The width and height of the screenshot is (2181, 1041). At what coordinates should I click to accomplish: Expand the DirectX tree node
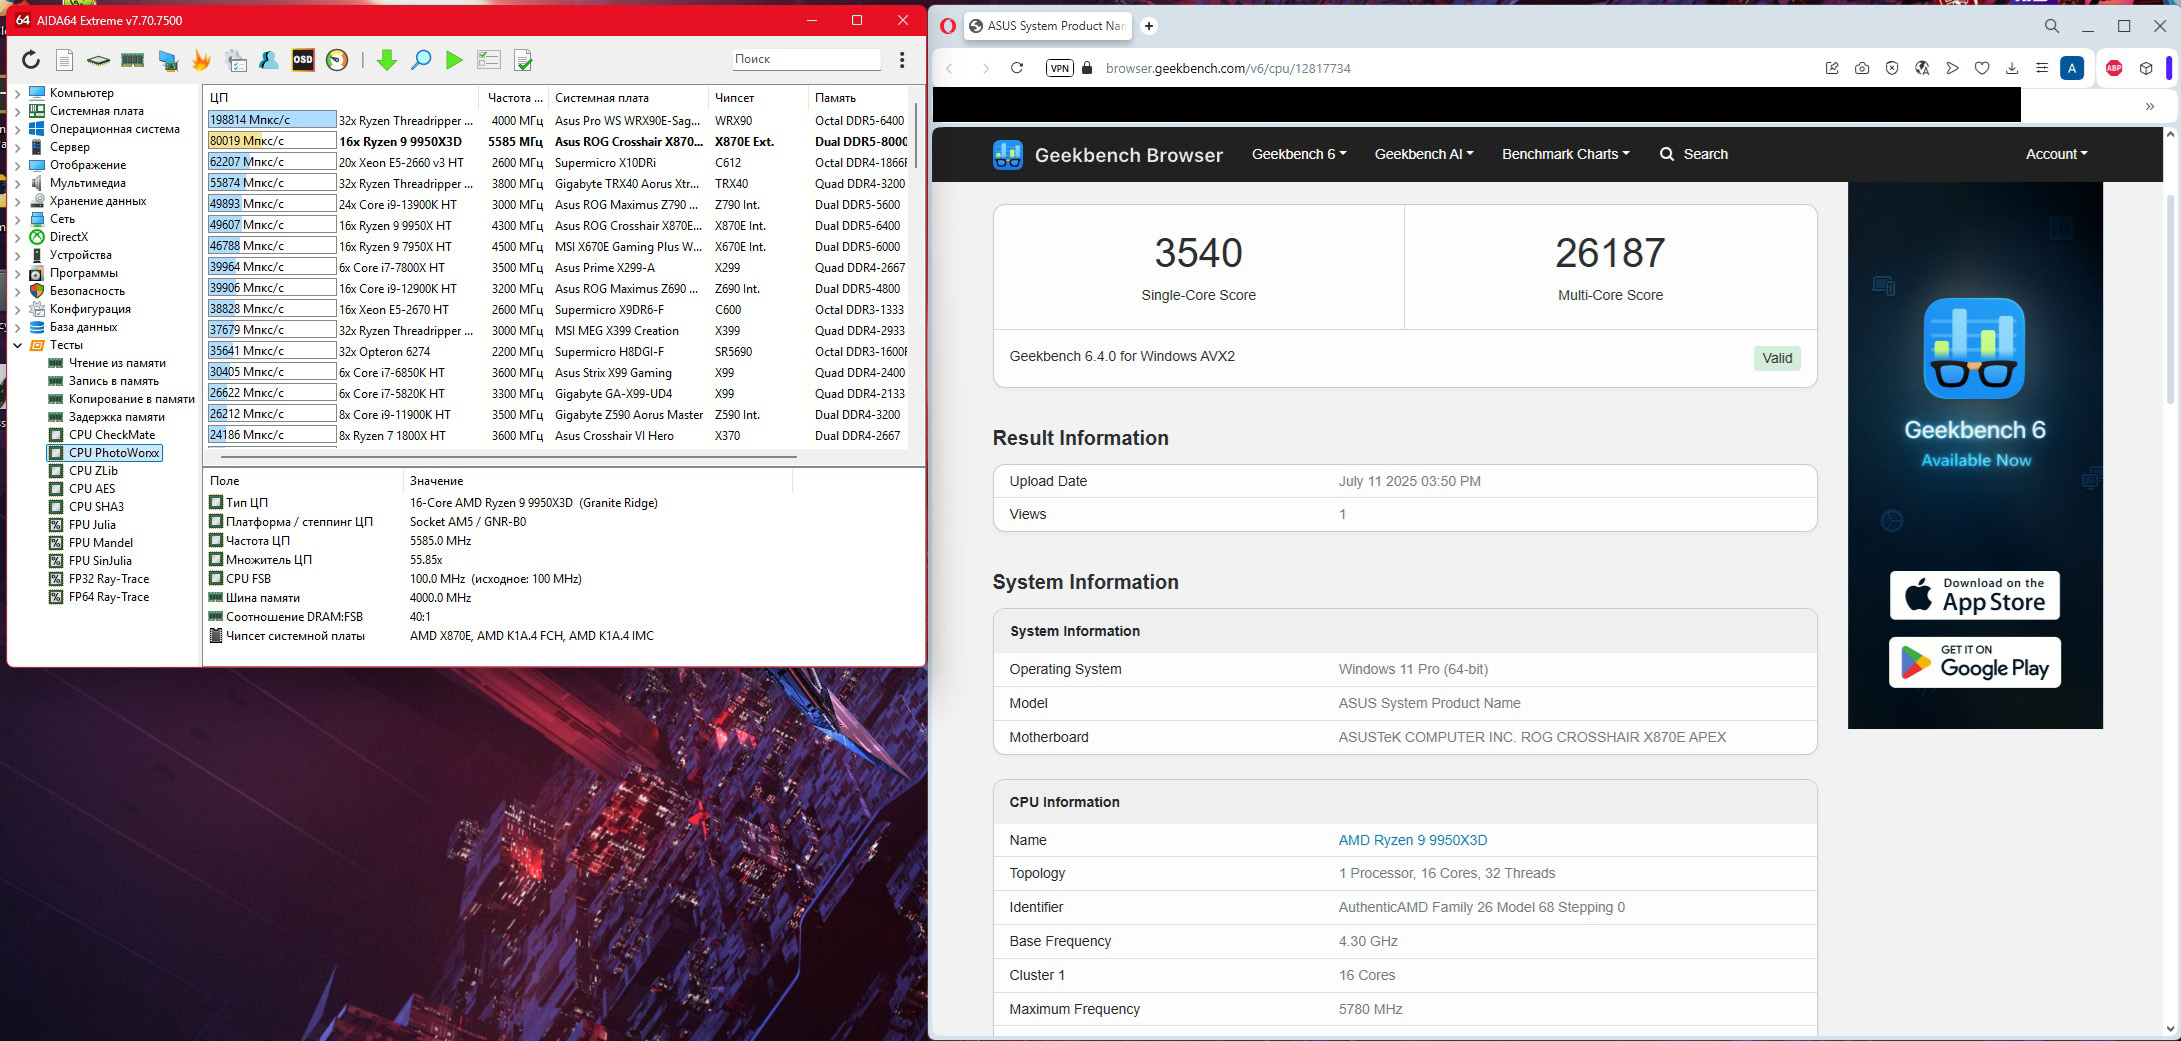[x=17, y=237]
